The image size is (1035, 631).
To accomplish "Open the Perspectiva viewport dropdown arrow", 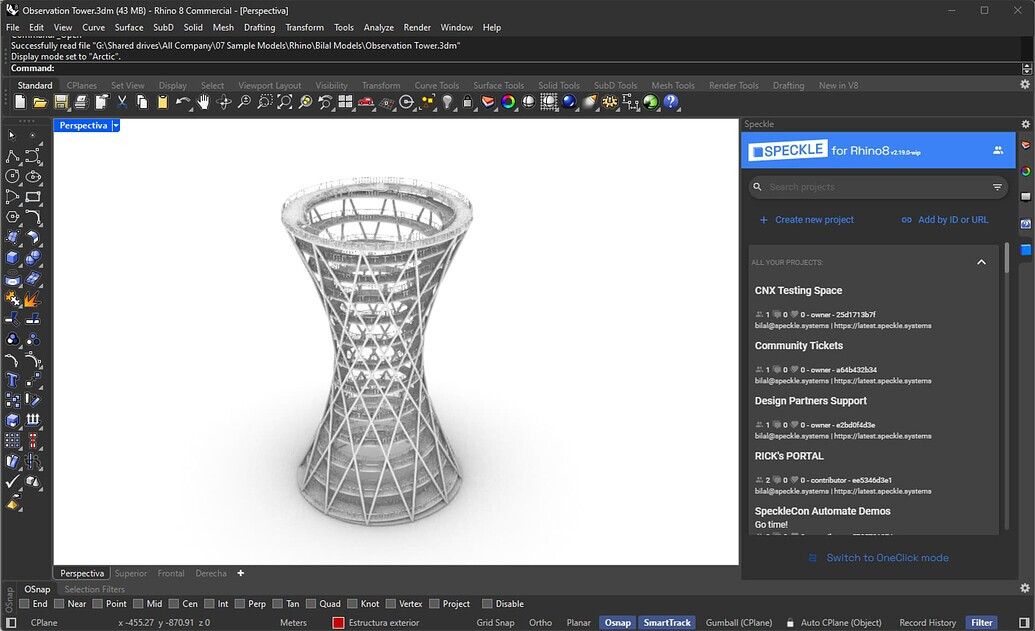I will click(x=116, y=125).
